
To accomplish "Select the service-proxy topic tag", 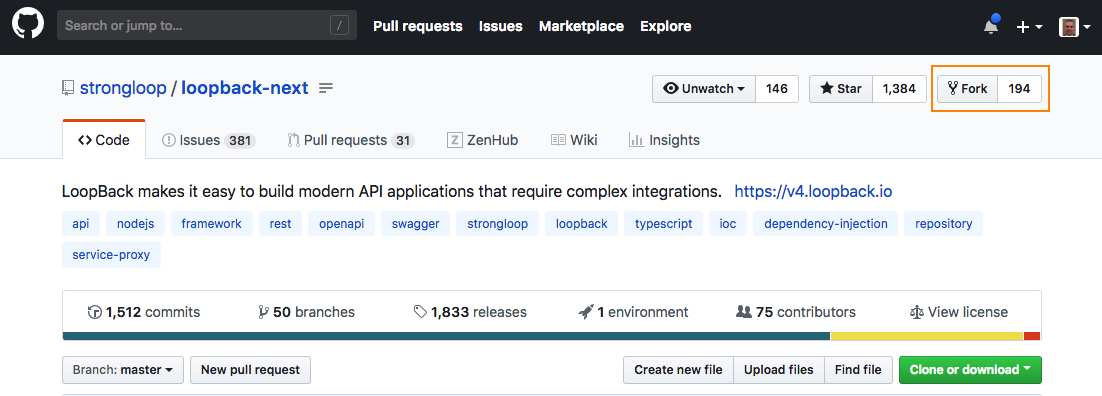I will point(111,255).
